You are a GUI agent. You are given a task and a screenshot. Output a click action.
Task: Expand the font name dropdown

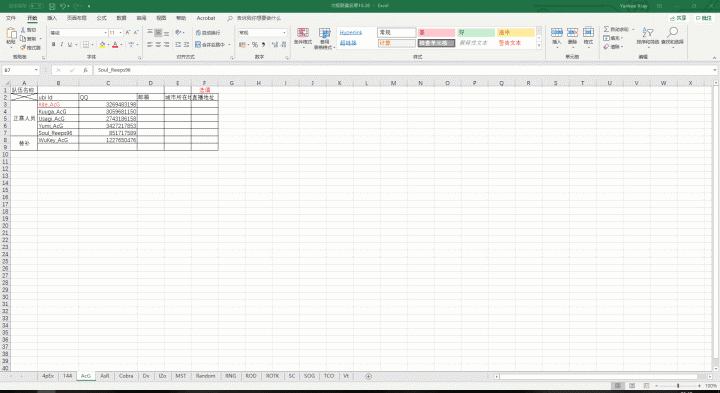point(105,33)
